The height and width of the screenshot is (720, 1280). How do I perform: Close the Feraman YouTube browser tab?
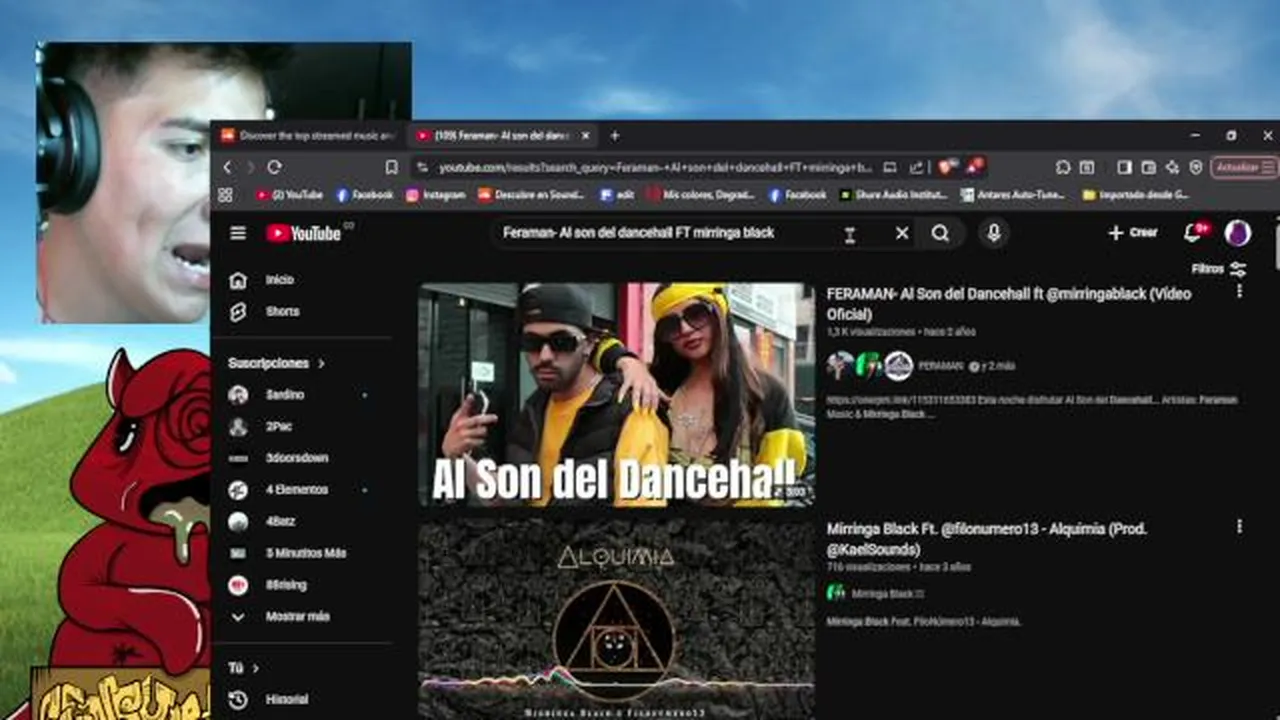coord(585,136)
